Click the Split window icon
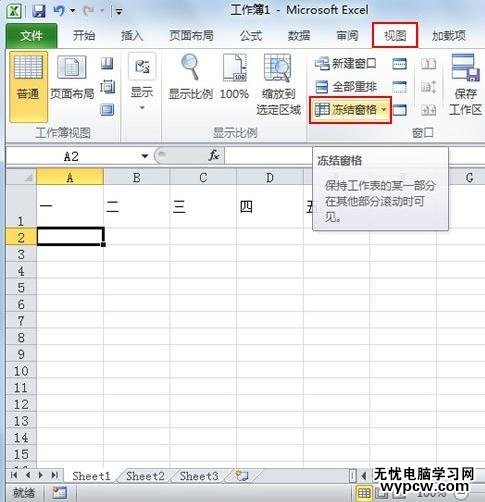This screenshot has height=502, width=485. [x=399, y=64]
